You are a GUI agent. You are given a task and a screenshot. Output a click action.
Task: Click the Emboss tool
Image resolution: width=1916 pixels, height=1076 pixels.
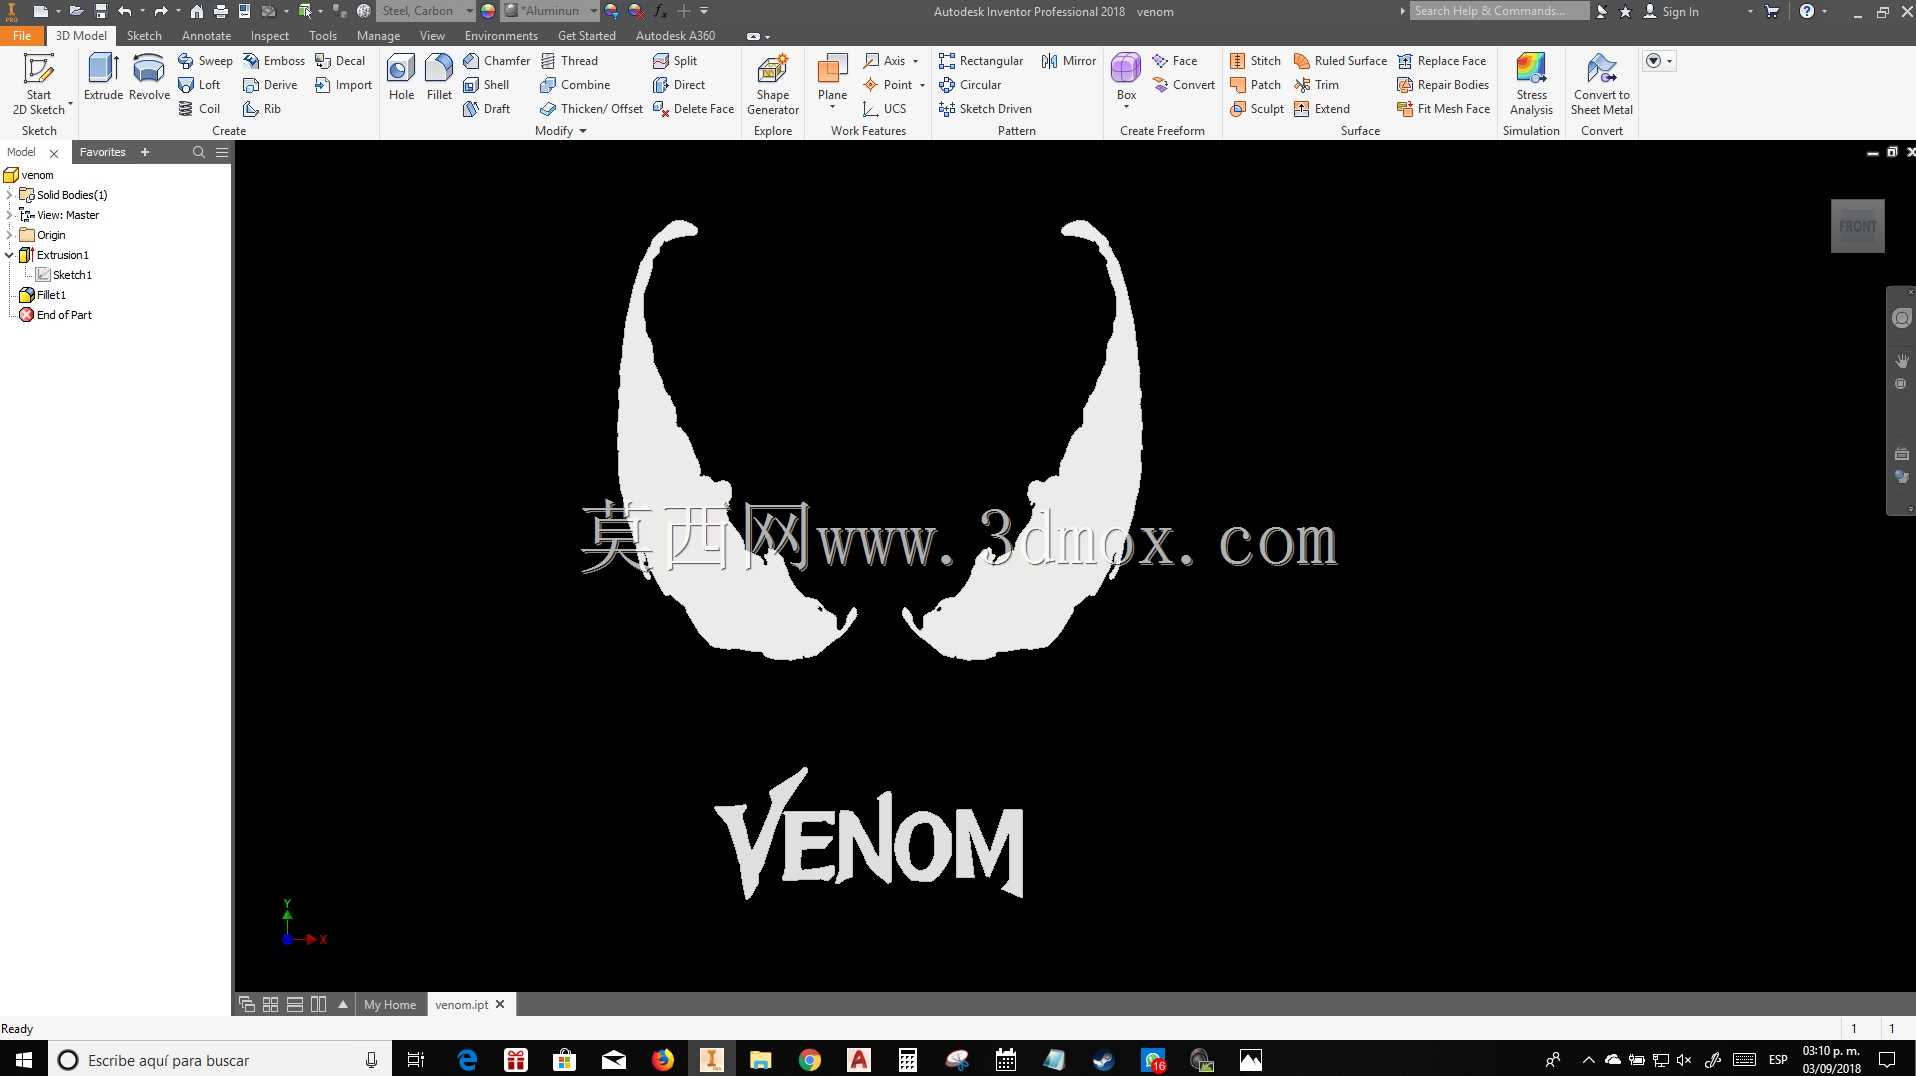click(x=274, y=61)
